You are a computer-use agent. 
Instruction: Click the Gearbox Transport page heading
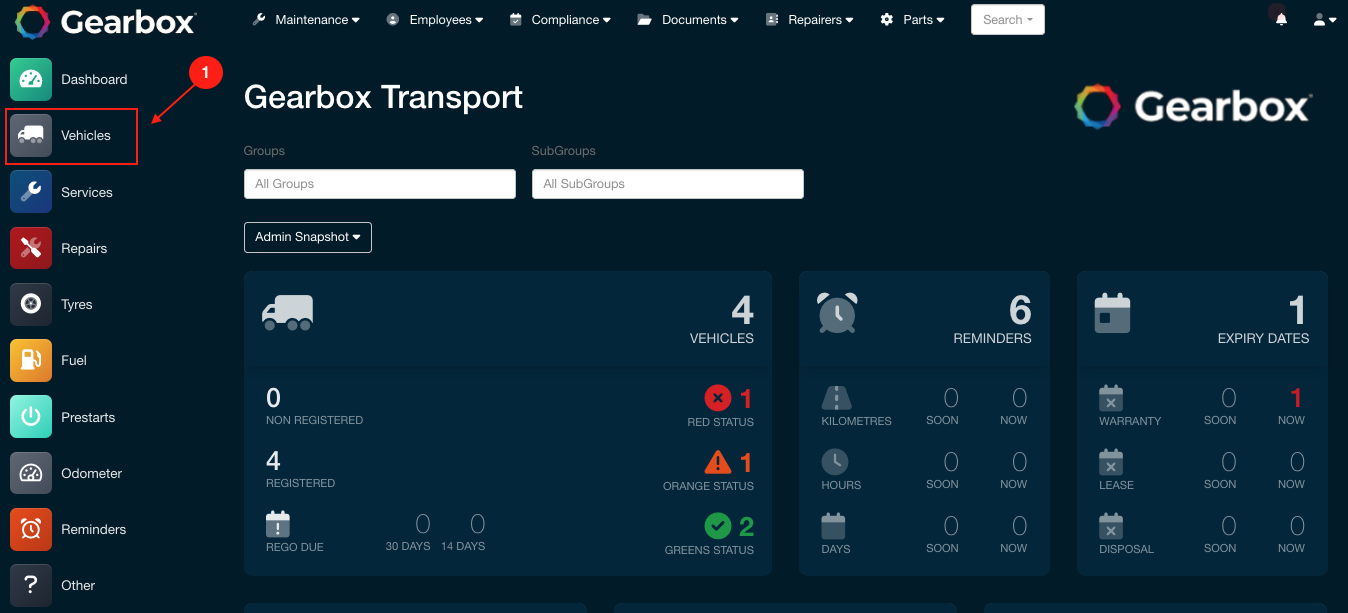point(384,97)
